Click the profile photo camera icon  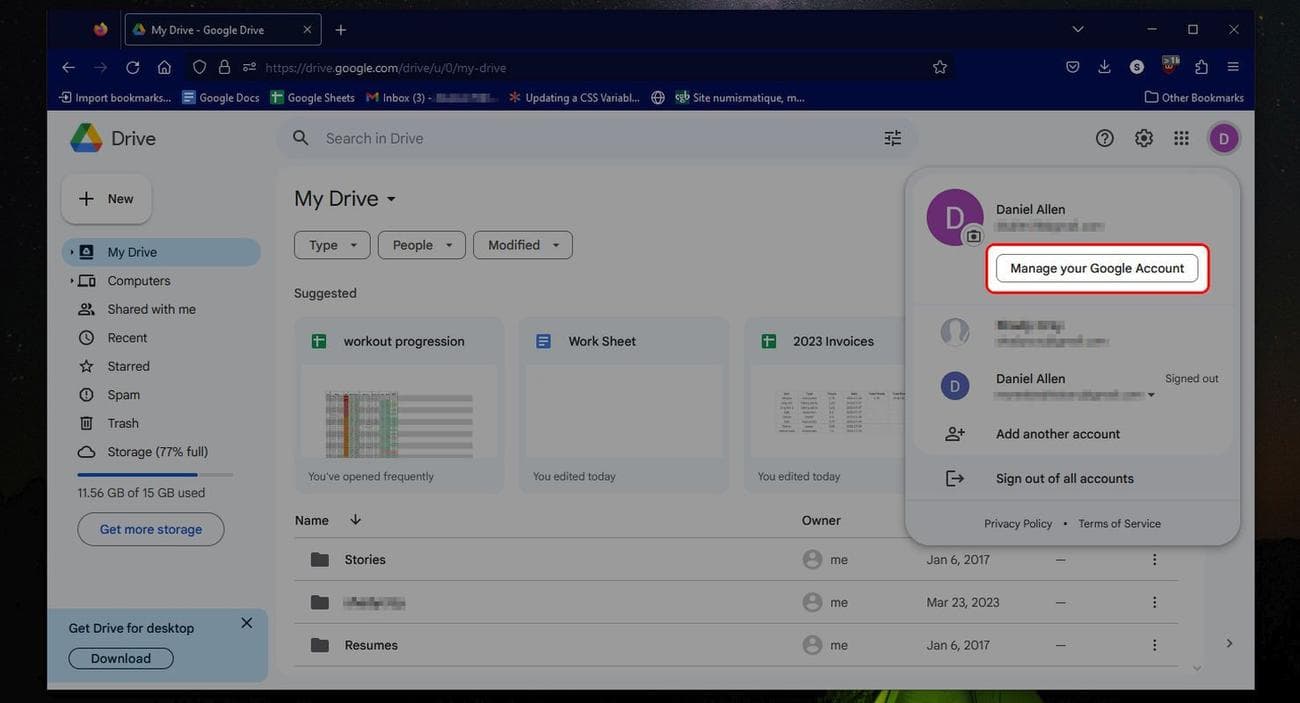point(973,237)
